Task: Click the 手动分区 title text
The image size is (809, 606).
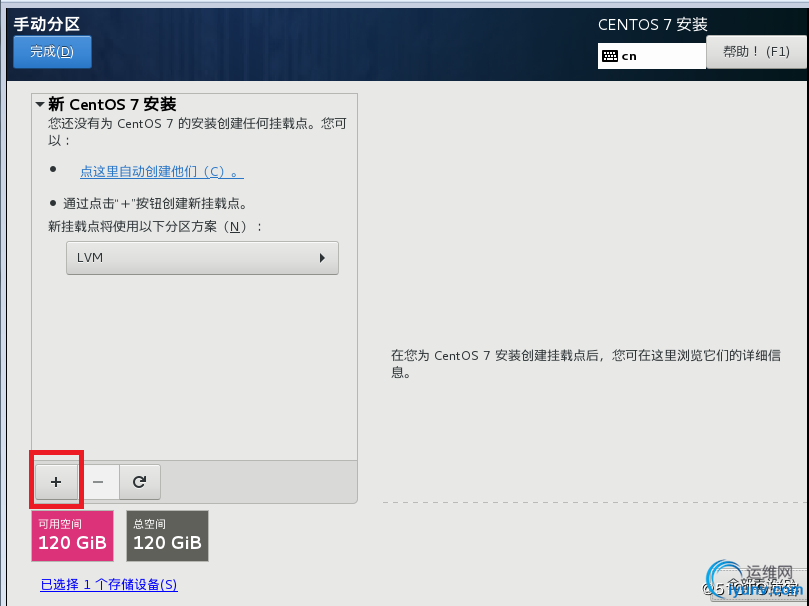Action: (46, 24)
